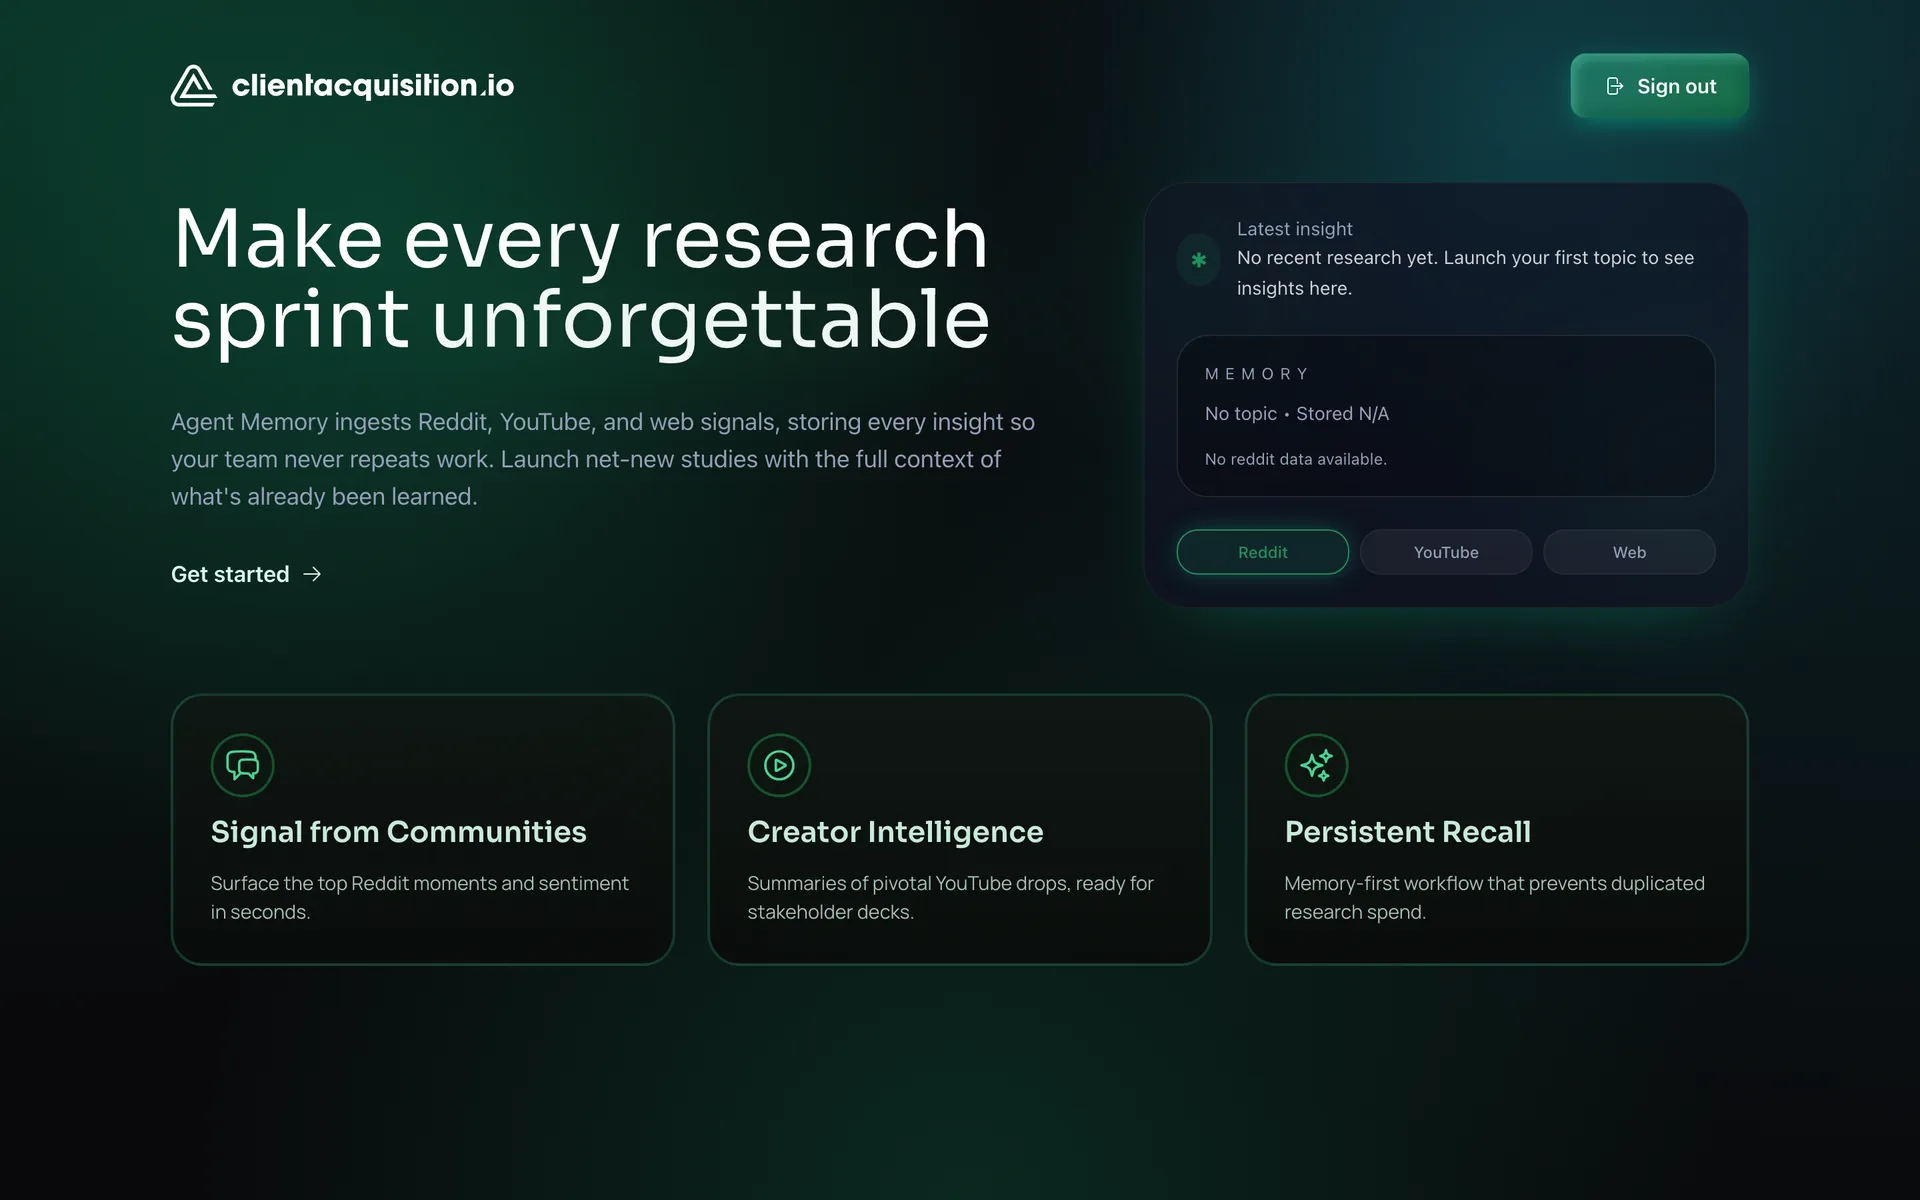Click the sign-out door icon

(1614, 86)
